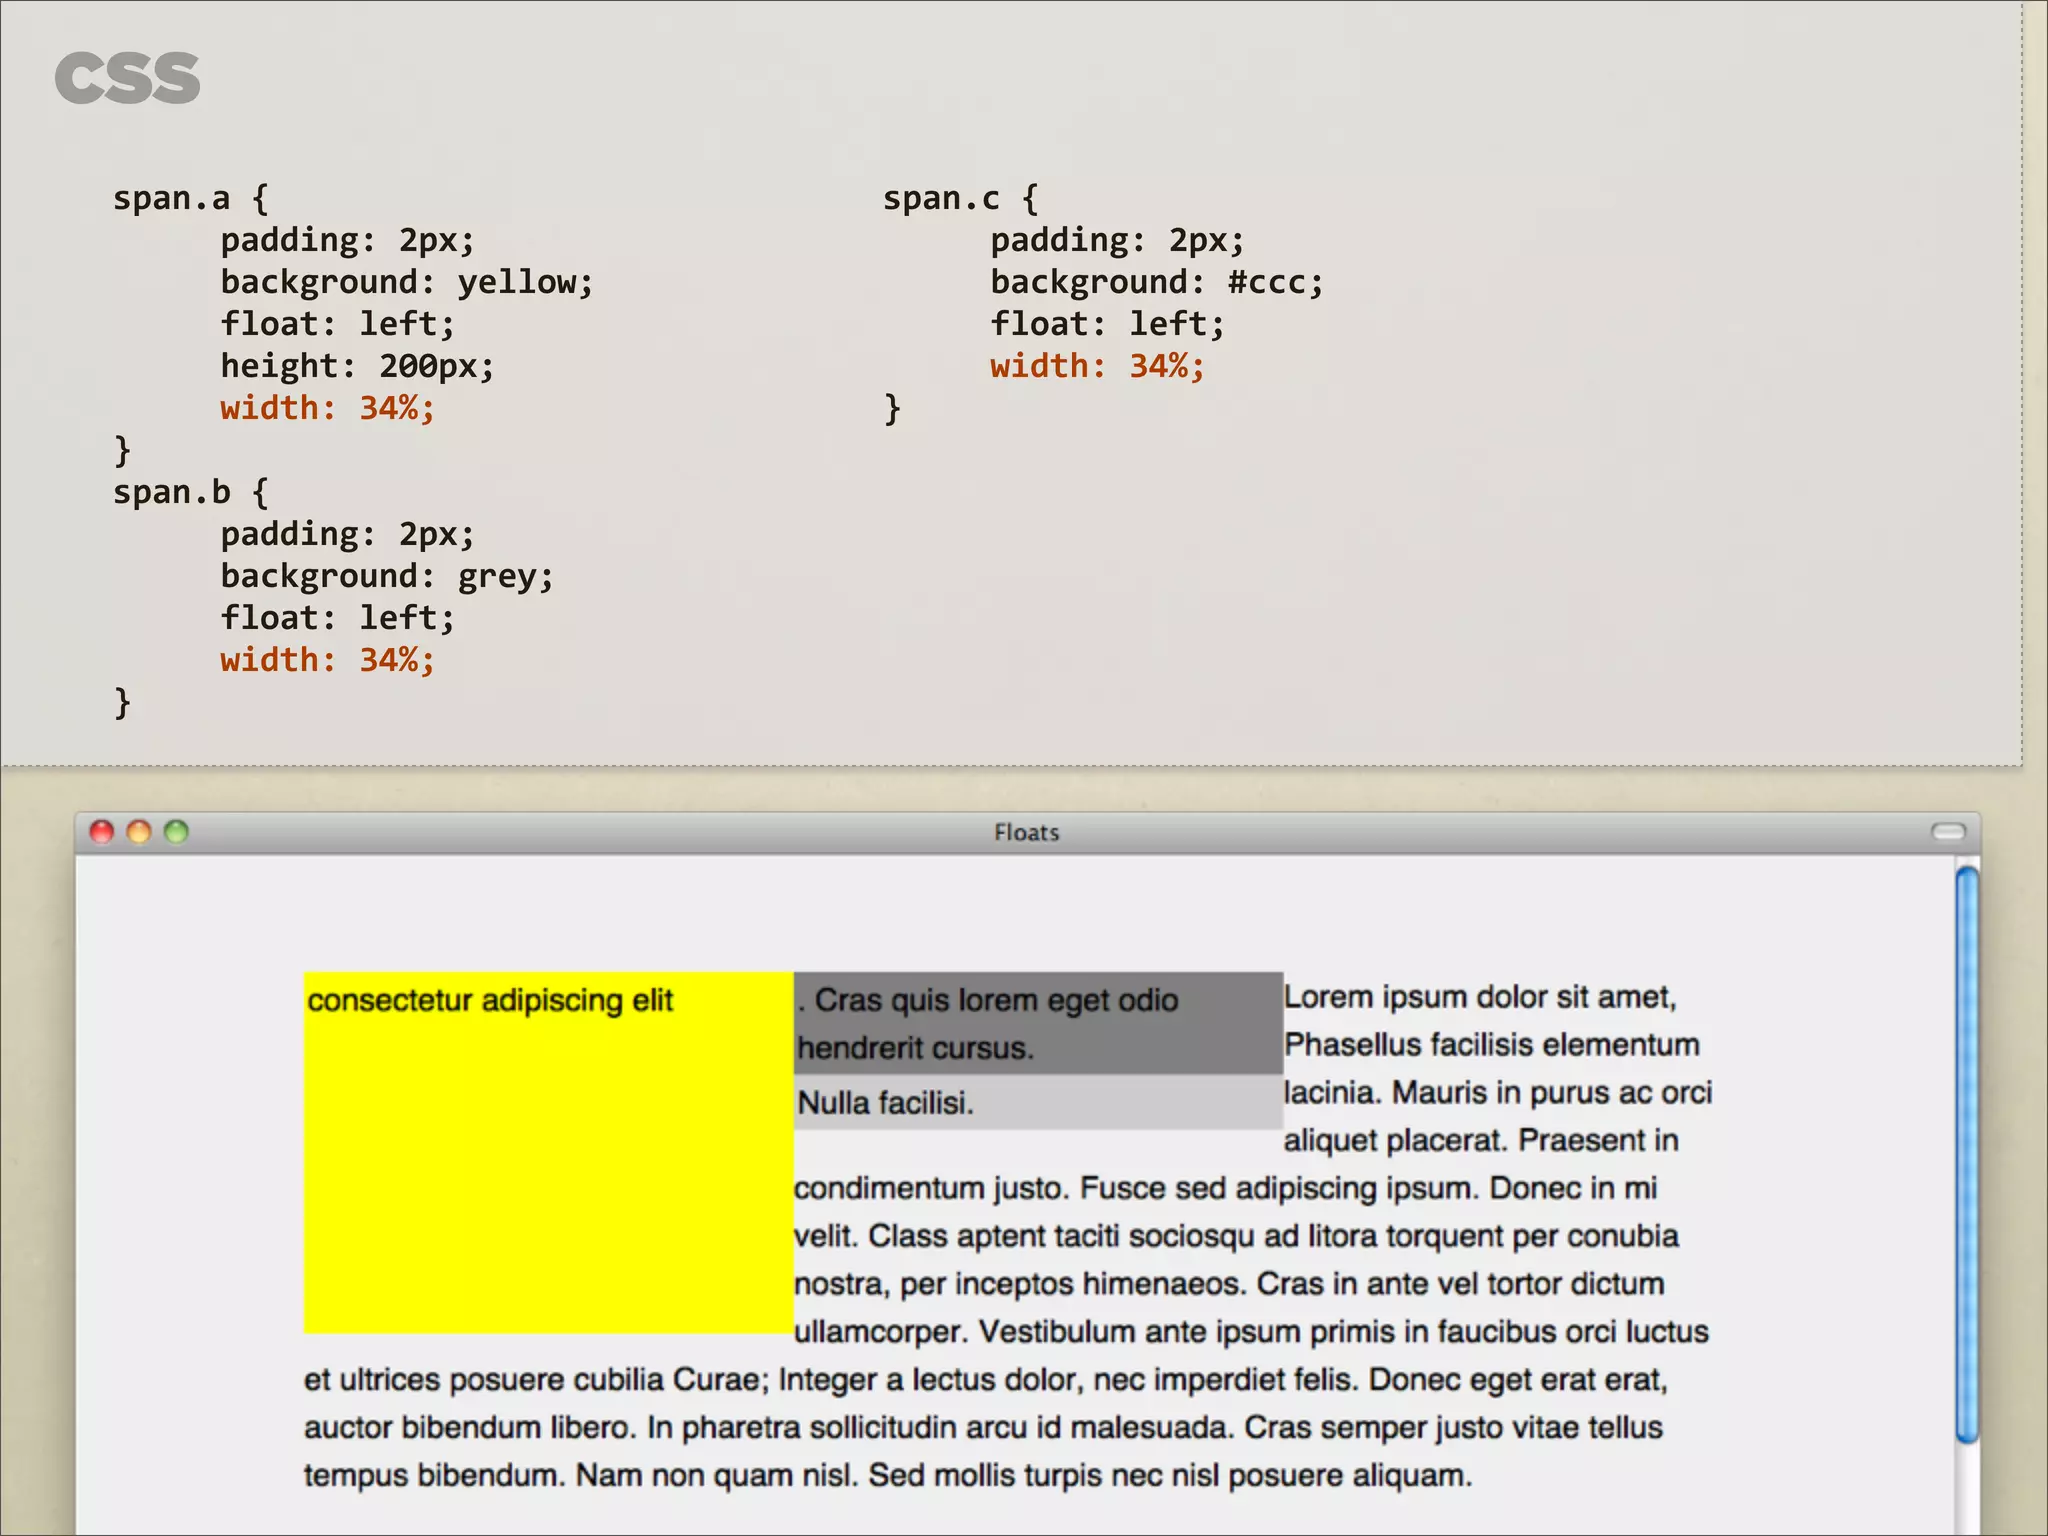The width and height of the screenshot is (2048, 1536).
Task: Click the 'CSS' slide heading
Action: [127, 79]
